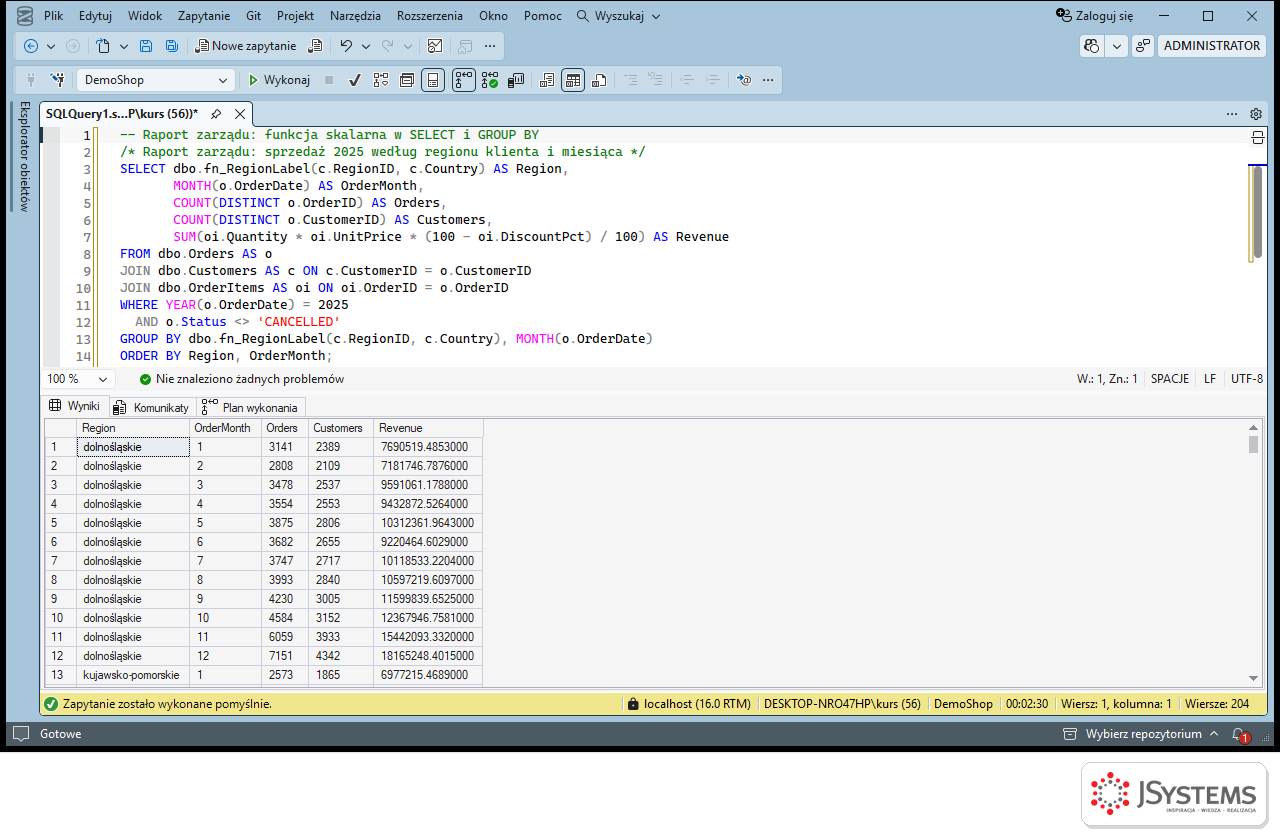Select the Revenue column header in results

click(x=428, y=428)
